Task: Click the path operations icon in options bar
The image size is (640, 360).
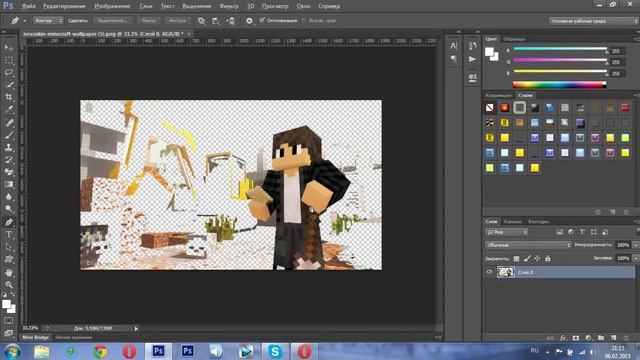Action: pyautogui.click(x=201, y=20)
